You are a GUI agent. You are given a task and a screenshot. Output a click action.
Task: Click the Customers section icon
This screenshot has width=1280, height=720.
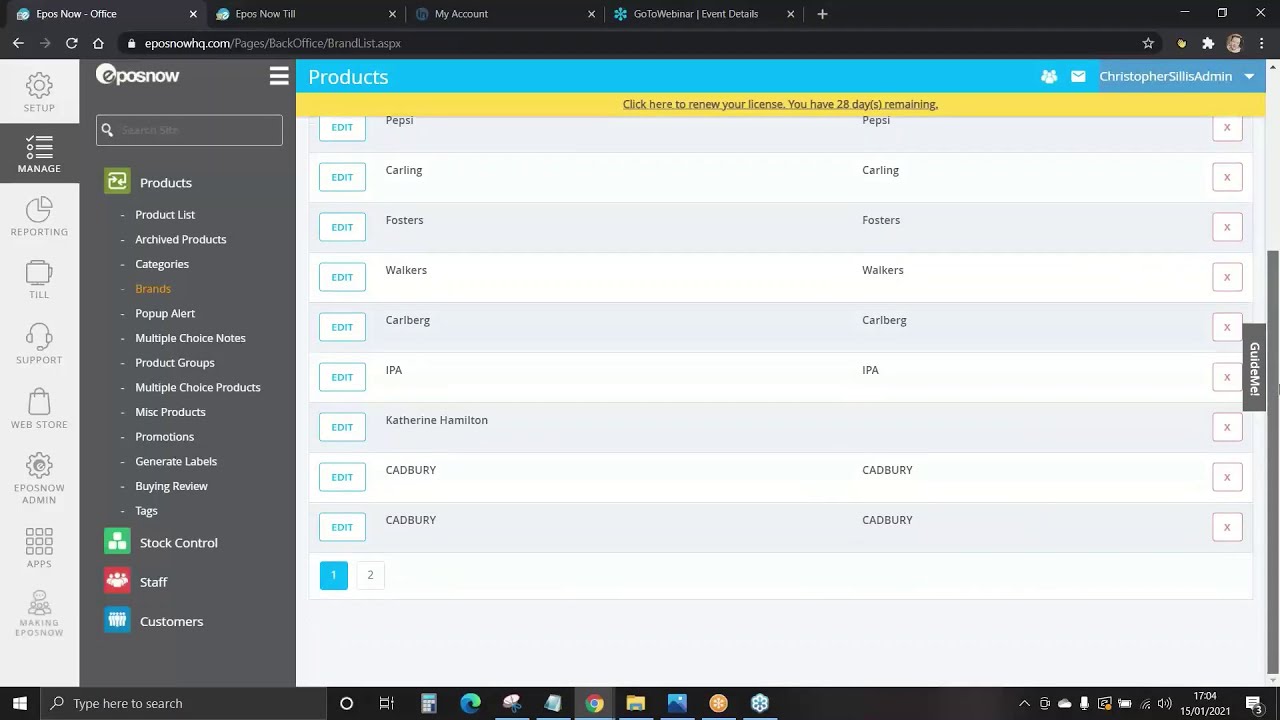pos(117,620)
